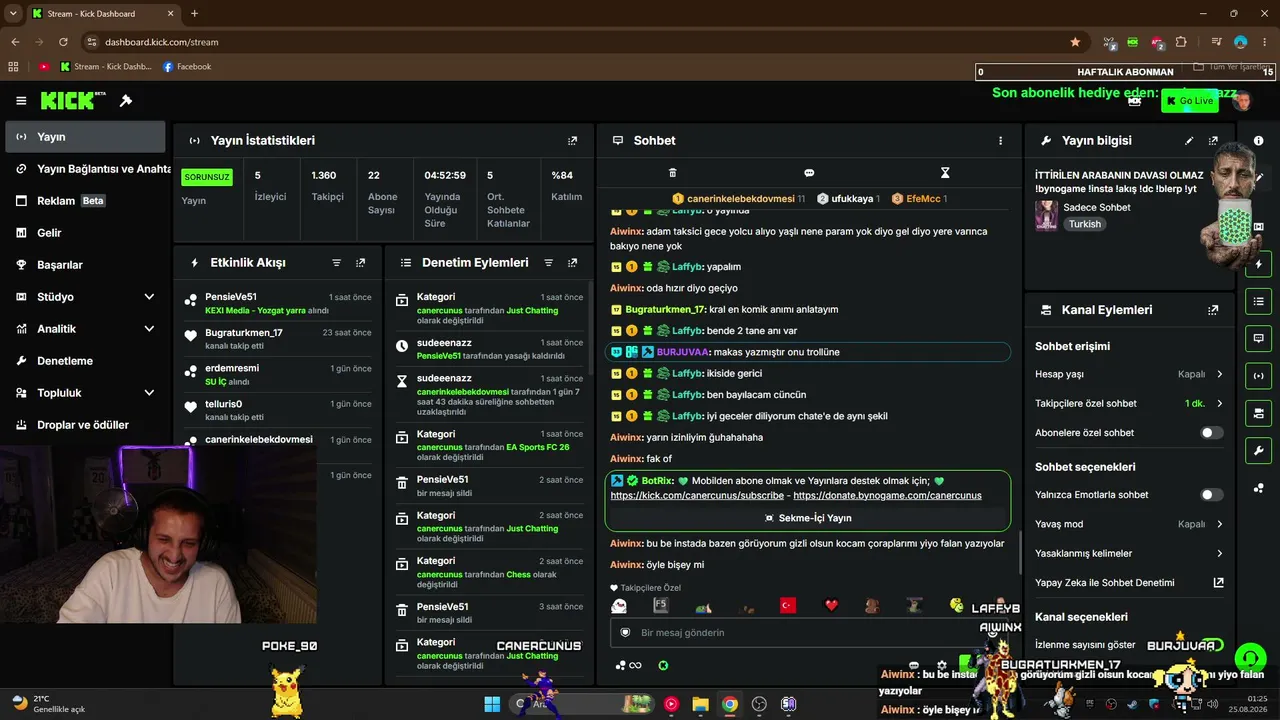Image resolution: width=1280 pixels, height=720 pixels.
Task: Open Başarılar page
Action: click(x=85, y=265)
